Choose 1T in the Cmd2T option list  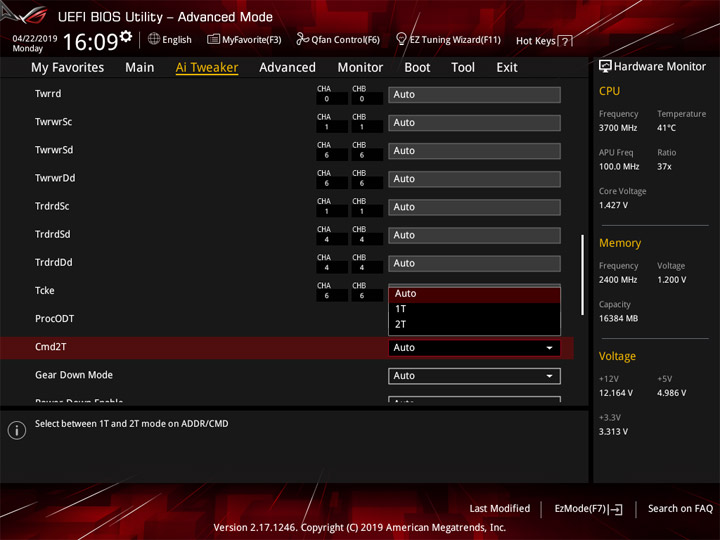click(474, 309)
